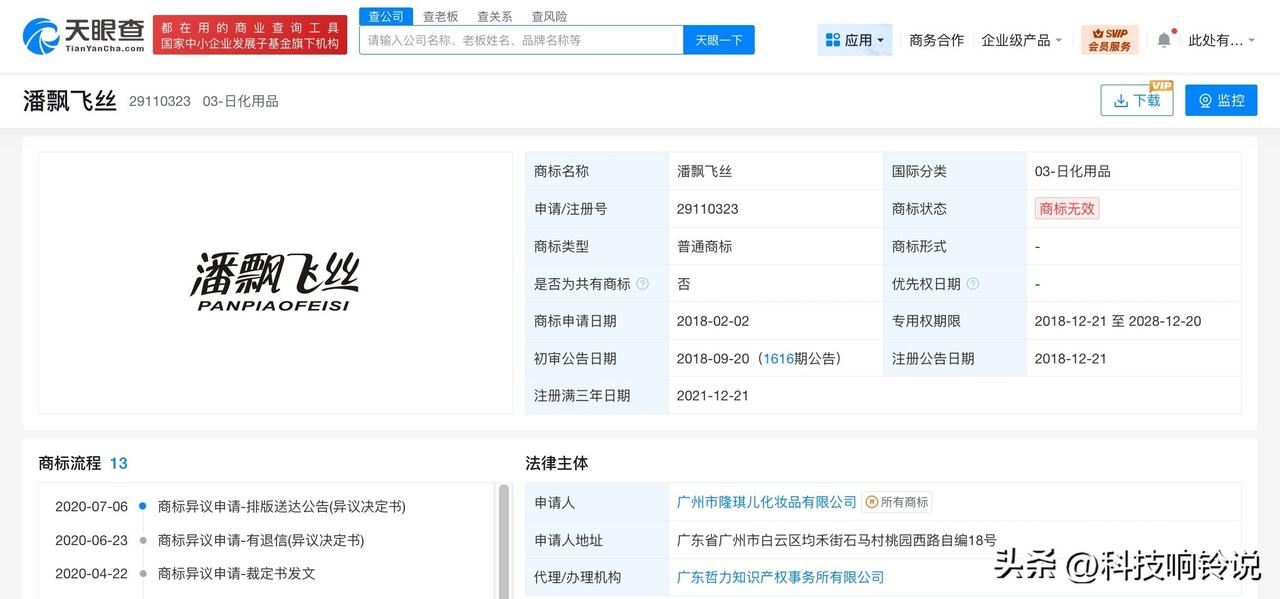Click exclusive period 2018-12-21 至 2028-12-20
1280x599 pixels.
click(x=1118, y=321)
